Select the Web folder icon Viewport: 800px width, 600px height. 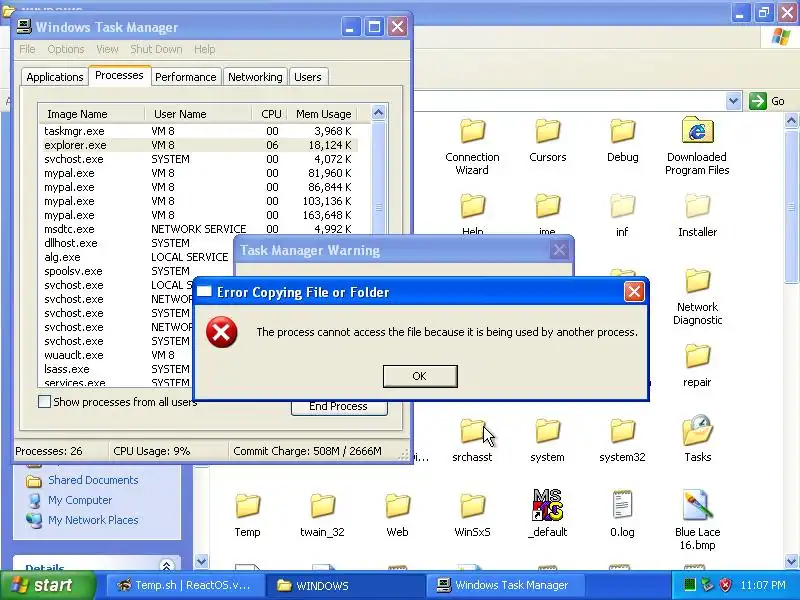tap(397, 506)
